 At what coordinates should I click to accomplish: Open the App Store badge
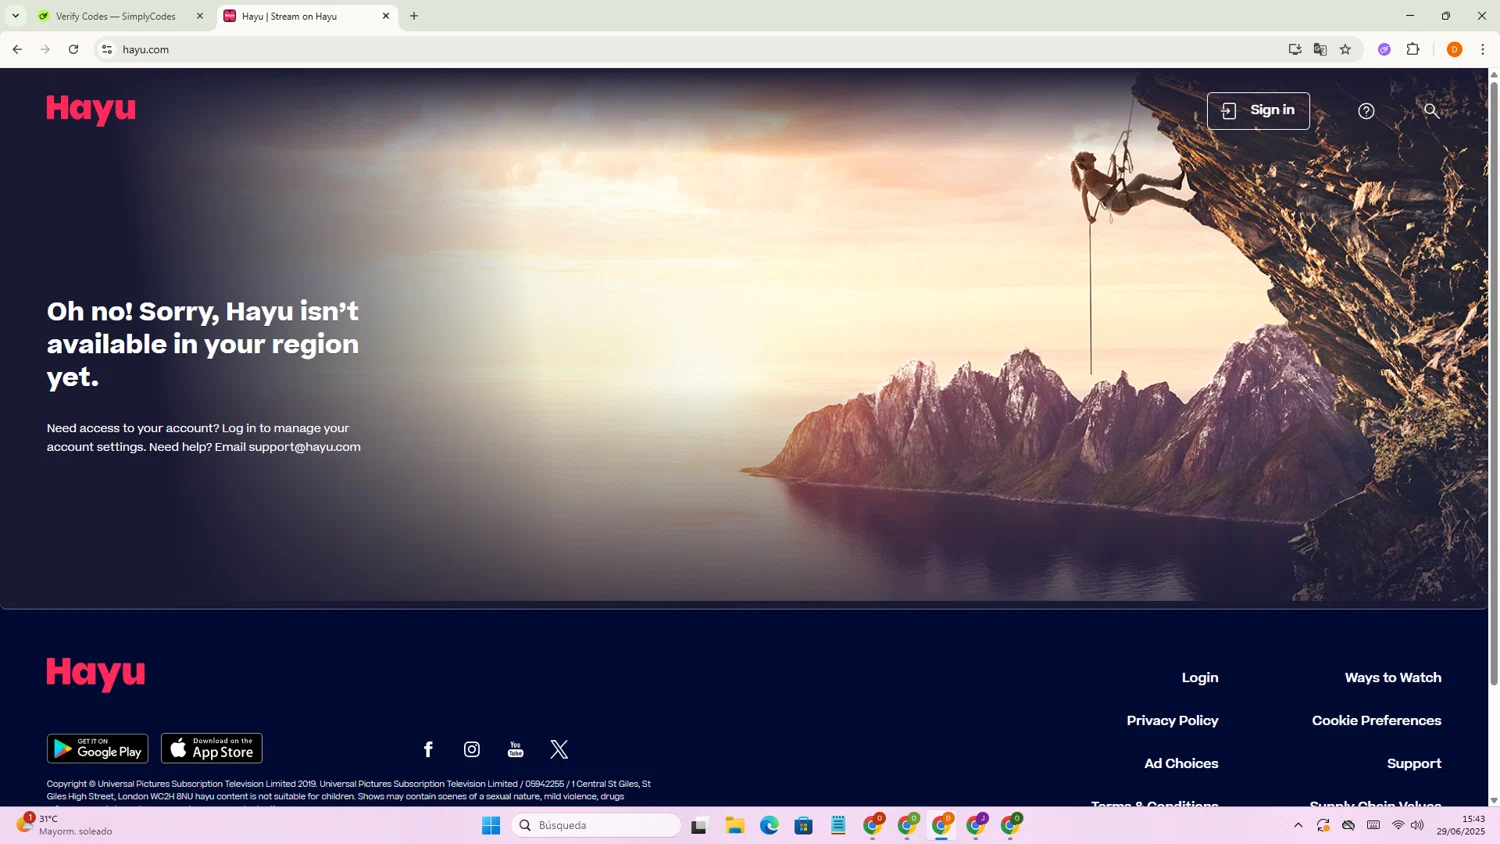[212, 748]
